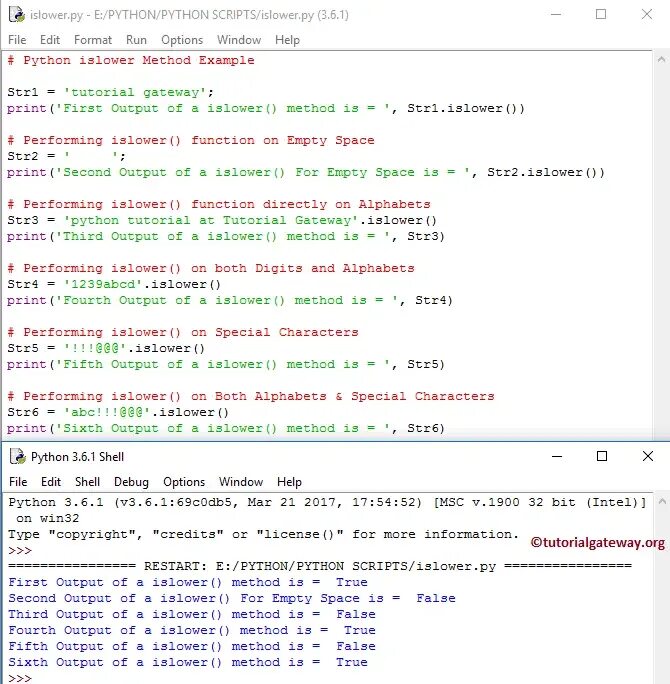This screenshot has height=684, width=670.
Task: Click the IDLE icon in islower.py title bar
Action: click(x=17, y=14)
